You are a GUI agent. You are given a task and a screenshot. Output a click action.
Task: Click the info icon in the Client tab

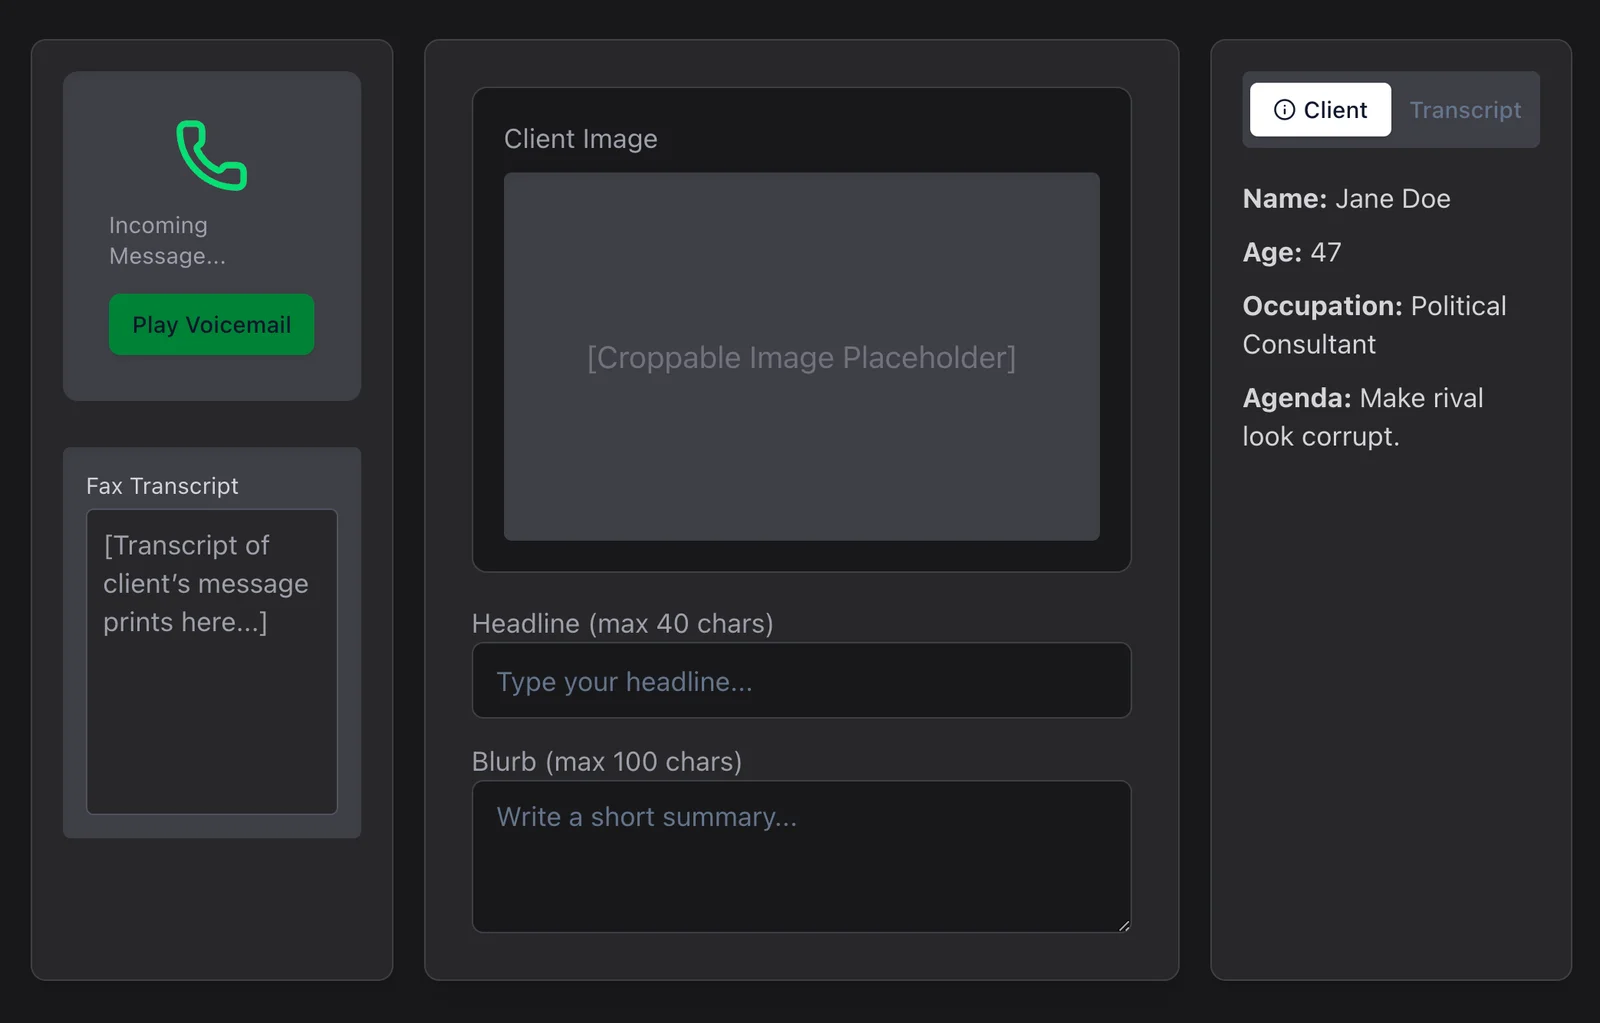(1284, 110)
